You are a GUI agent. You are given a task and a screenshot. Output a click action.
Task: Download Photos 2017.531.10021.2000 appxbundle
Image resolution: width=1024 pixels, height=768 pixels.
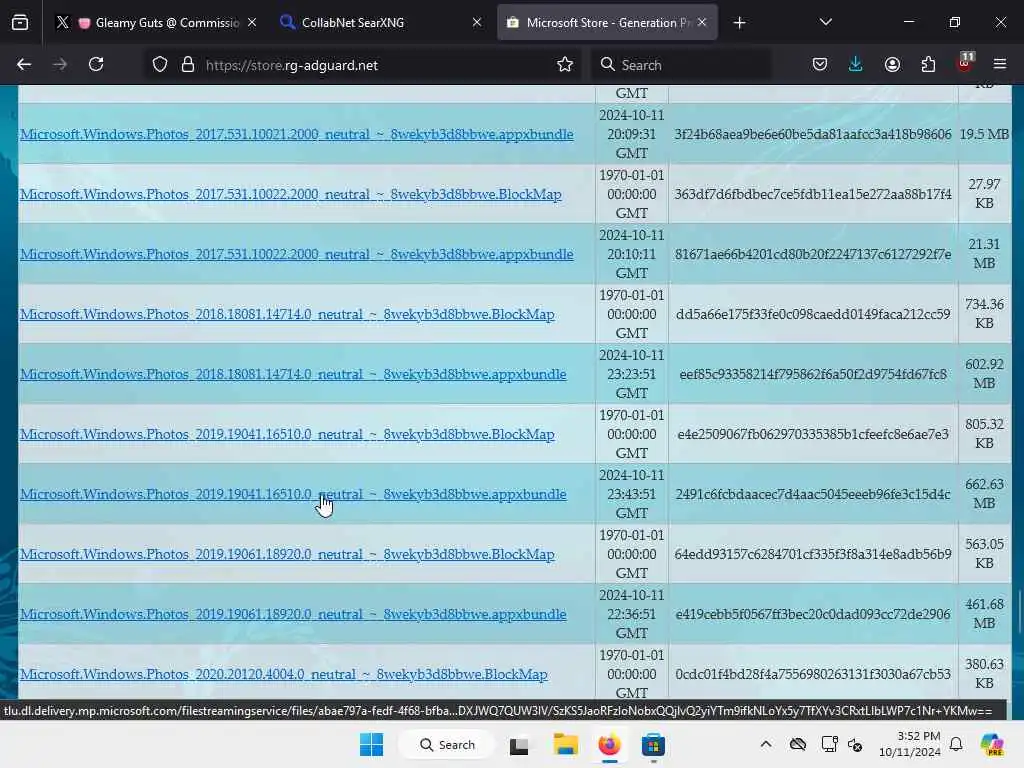coord(296,135)
